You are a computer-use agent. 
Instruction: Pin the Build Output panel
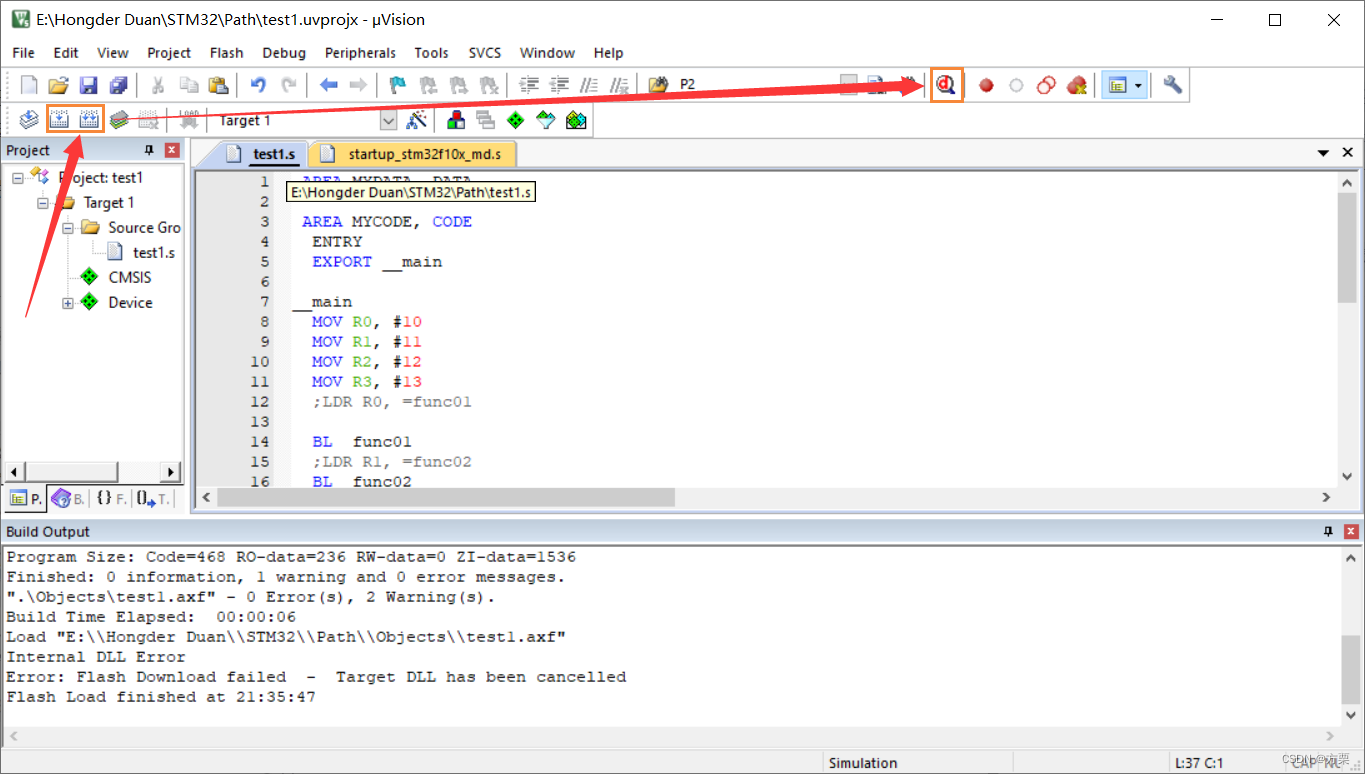[x=1328, y=531]
